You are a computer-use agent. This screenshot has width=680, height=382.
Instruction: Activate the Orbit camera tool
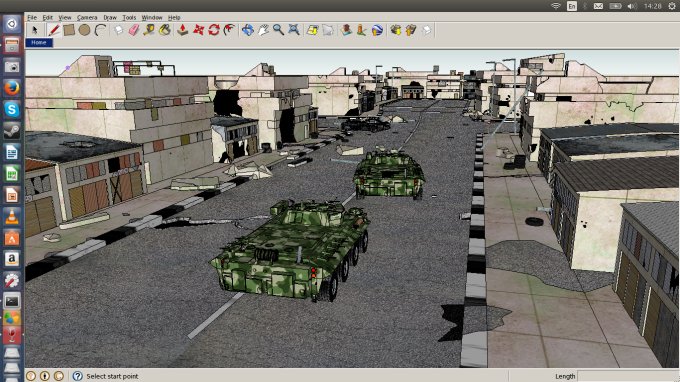(x=248, y=30)
